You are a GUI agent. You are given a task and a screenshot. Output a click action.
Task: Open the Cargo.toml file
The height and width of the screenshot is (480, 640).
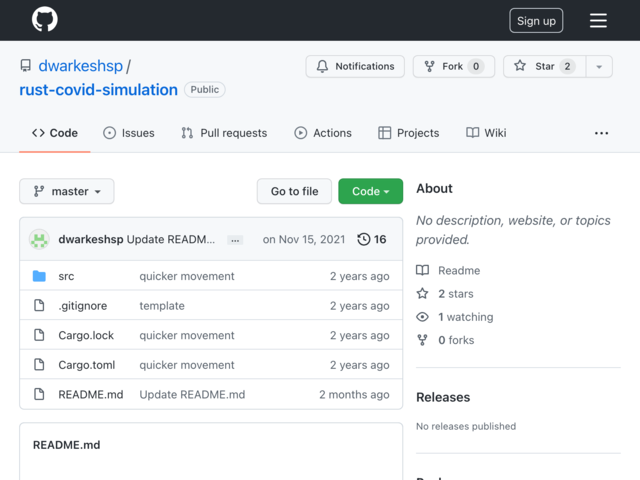(87, 365)
